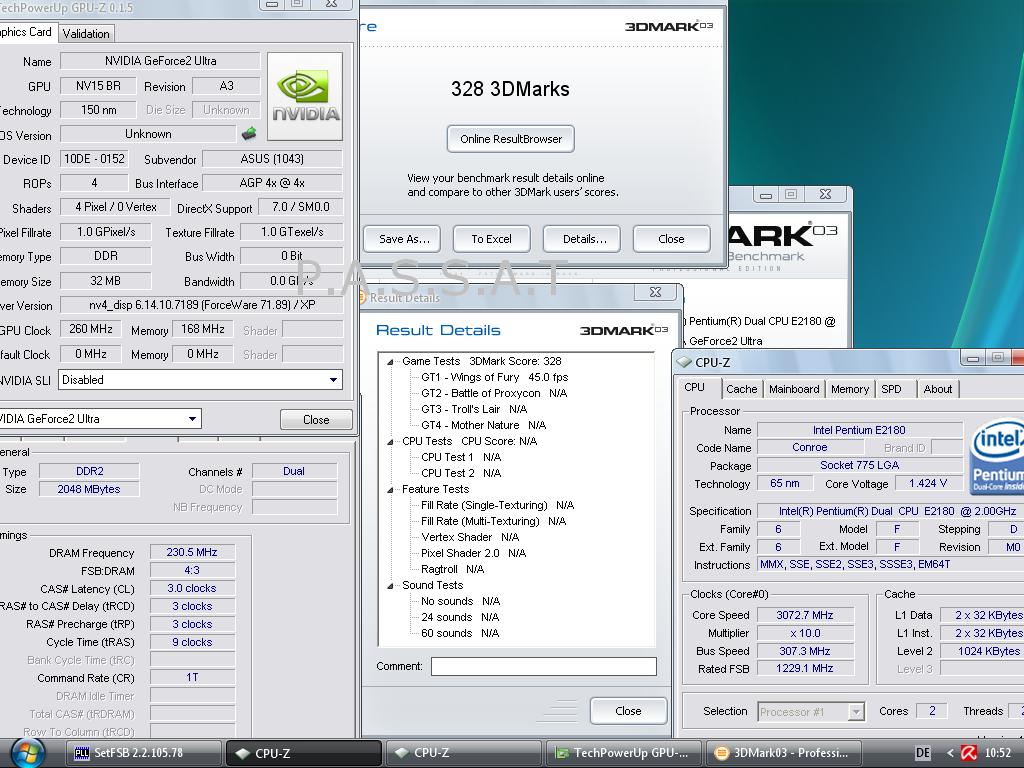Click the 10:52 system clock
This screenshot has width=1024, height=768.
click(997, 753)
